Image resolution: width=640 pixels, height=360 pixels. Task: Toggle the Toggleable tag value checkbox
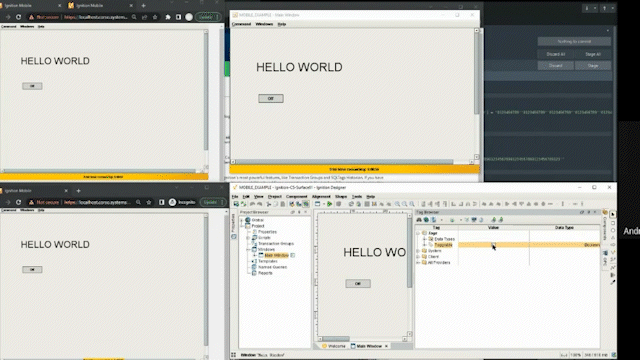[493, 245]
